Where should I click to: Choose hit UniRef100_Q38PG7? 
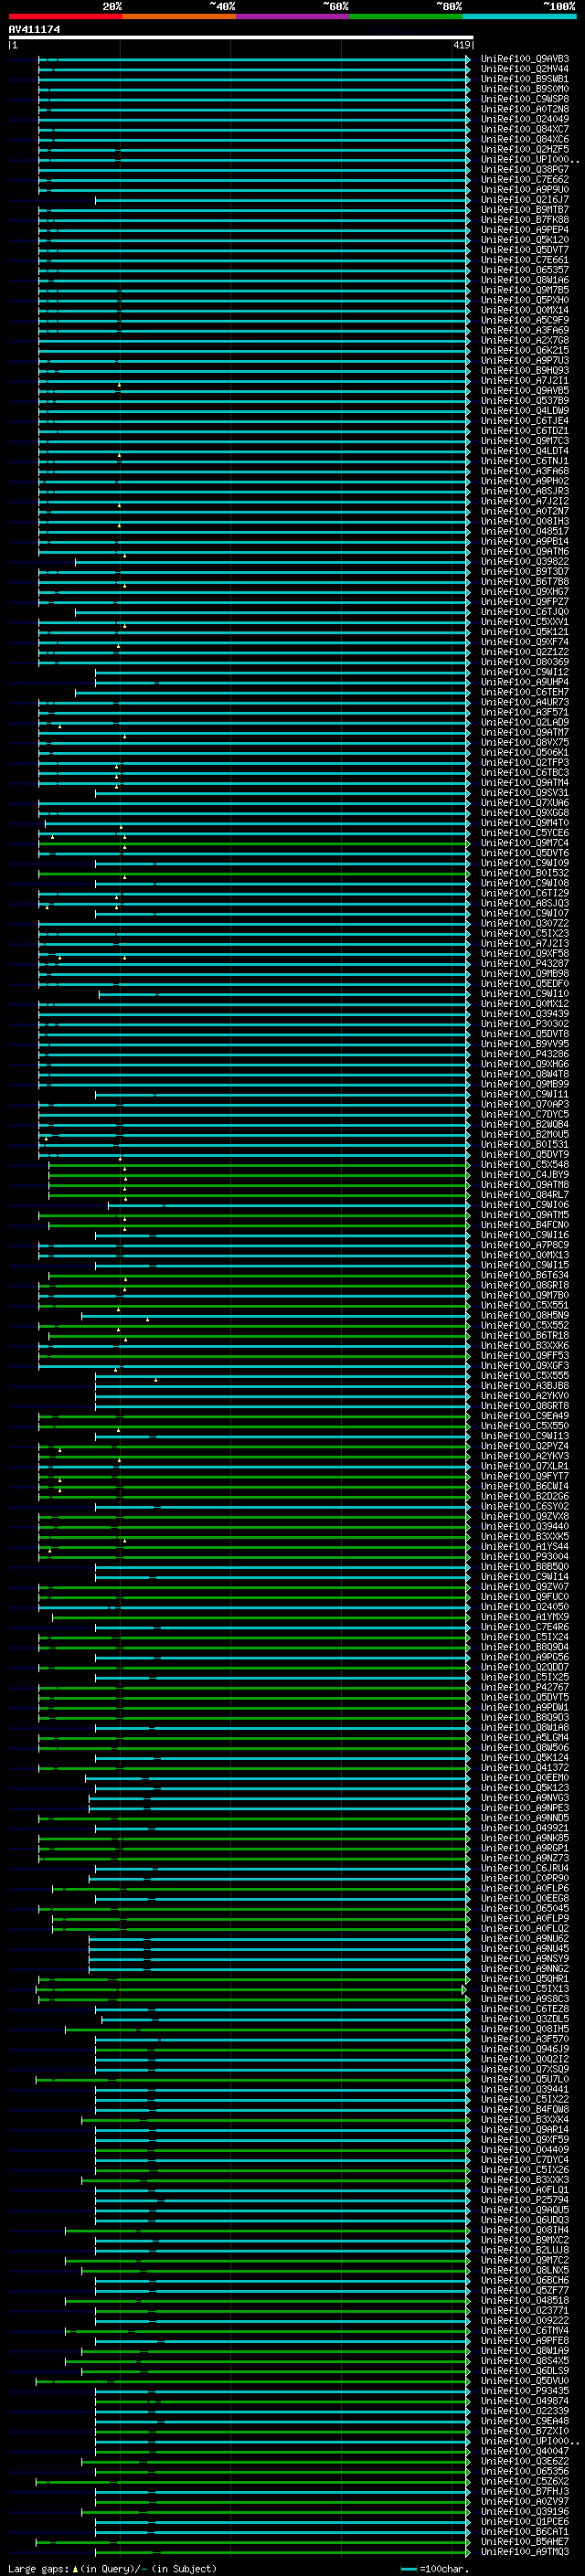pyautogui.click(x=525, y=169)
